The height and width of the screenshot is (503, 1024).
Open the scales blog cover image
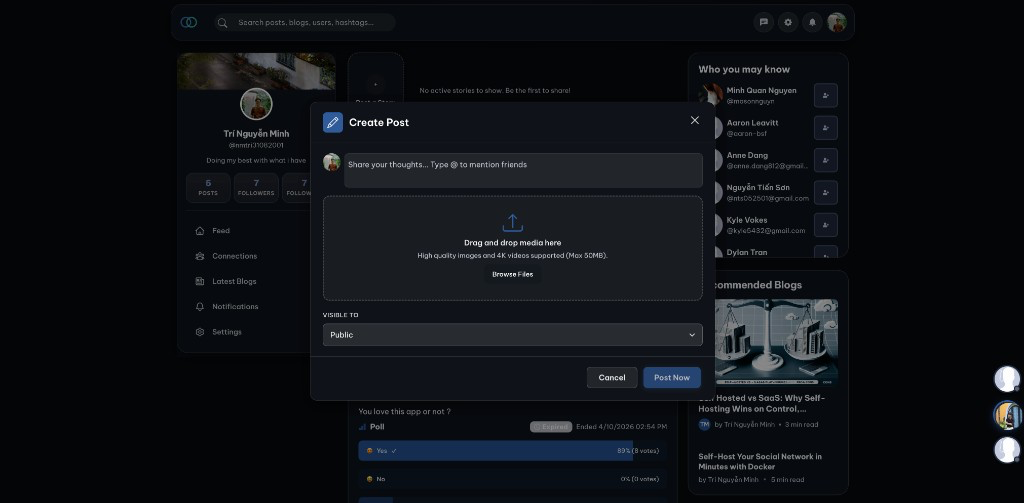click(x=776, y=343)
